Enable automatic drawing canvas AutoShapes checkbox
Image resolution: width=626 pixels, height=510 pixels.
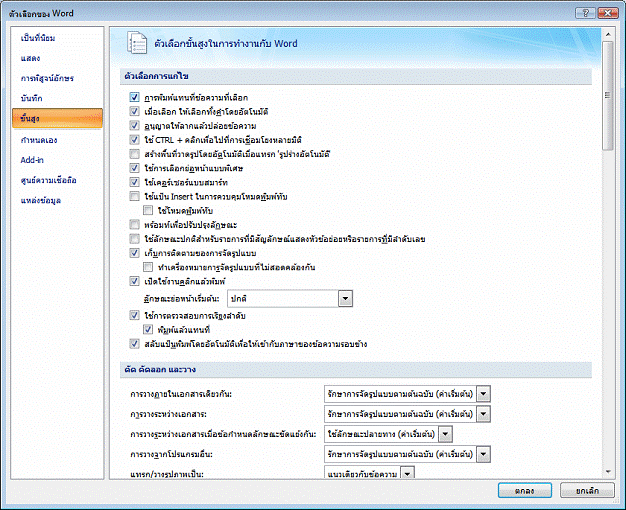135,154
